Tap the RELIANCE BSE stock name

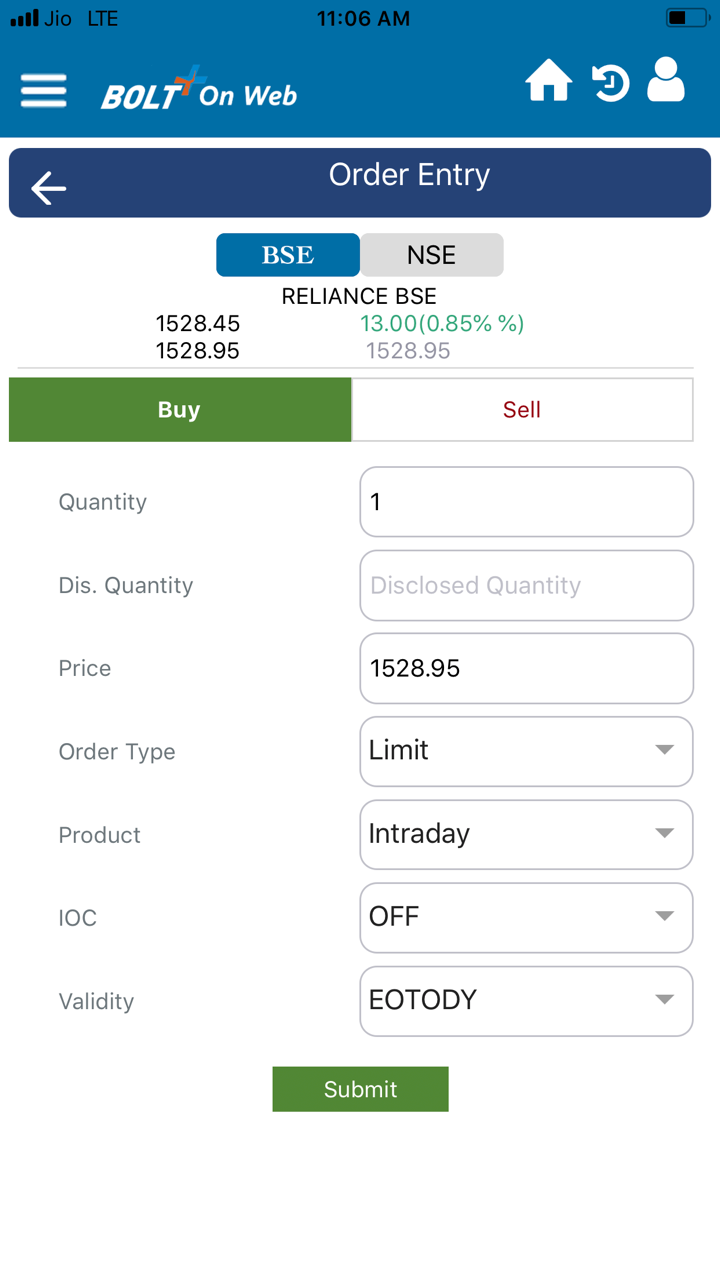coord(359,297)
